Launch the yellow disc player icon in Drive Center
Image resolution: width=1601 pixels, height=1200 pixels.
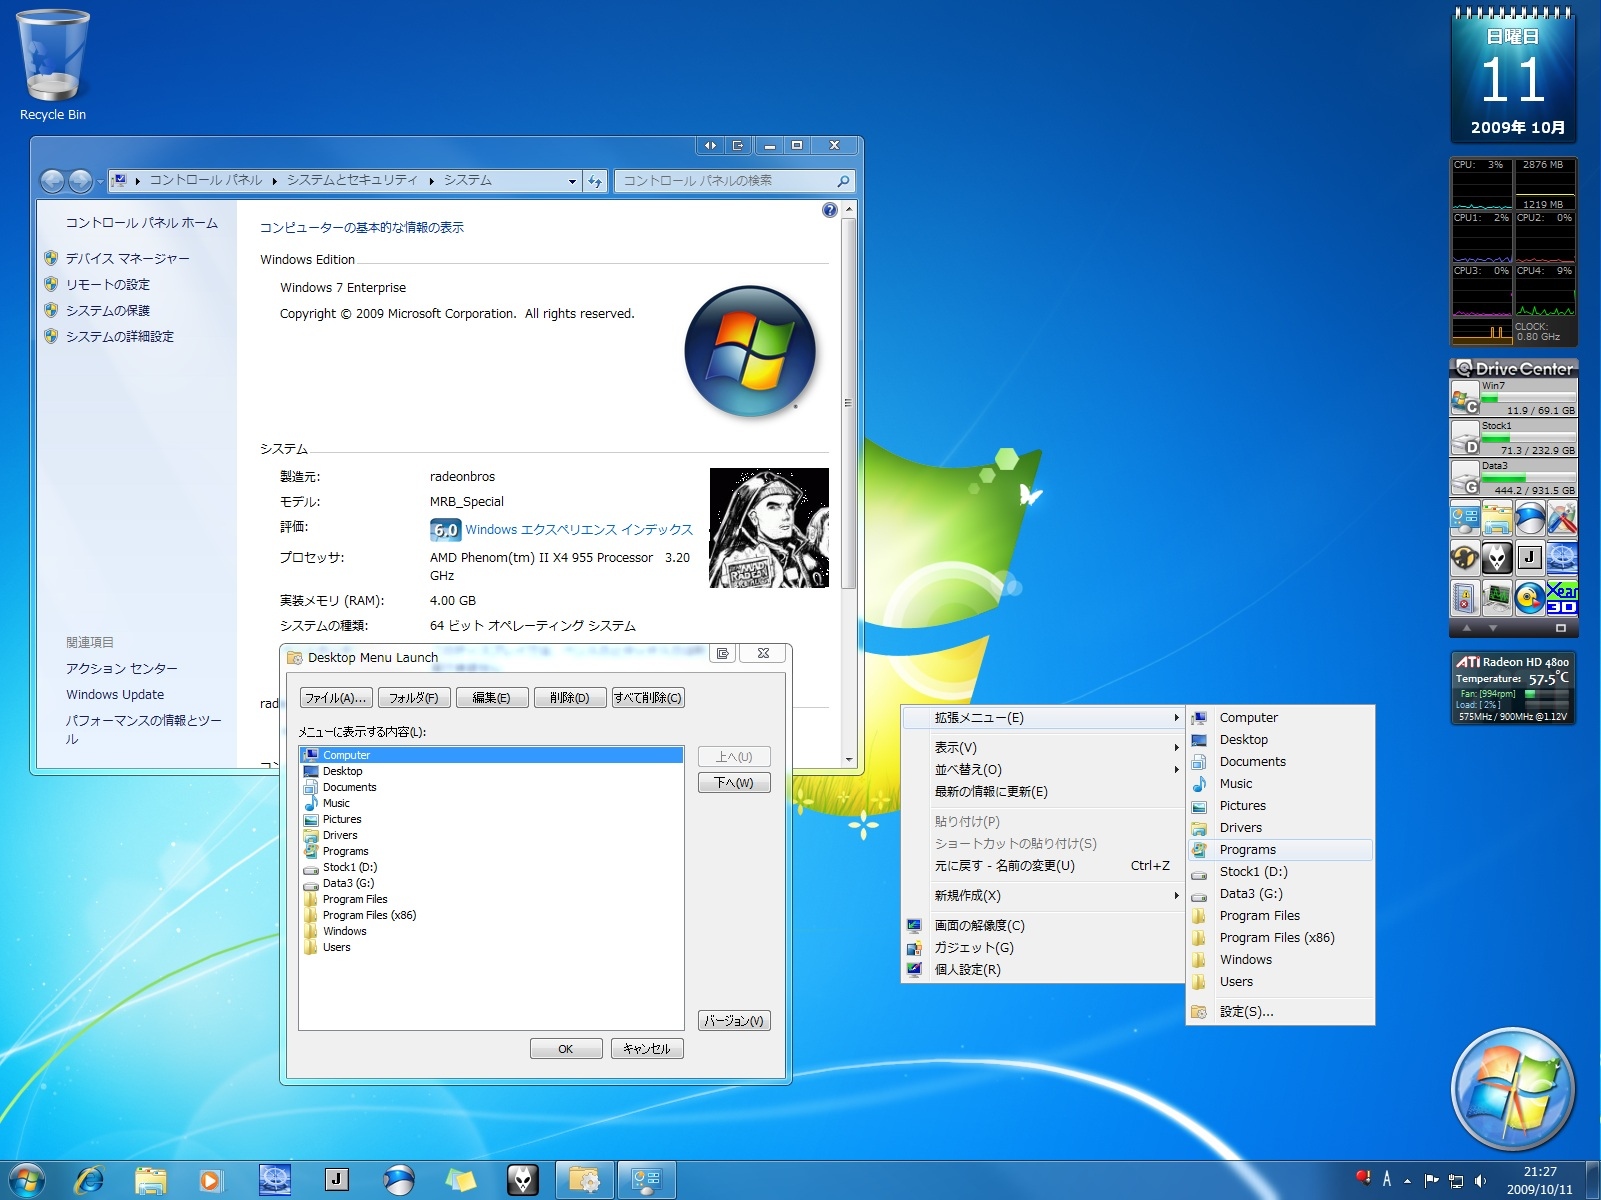click(x=1529, y=597)
